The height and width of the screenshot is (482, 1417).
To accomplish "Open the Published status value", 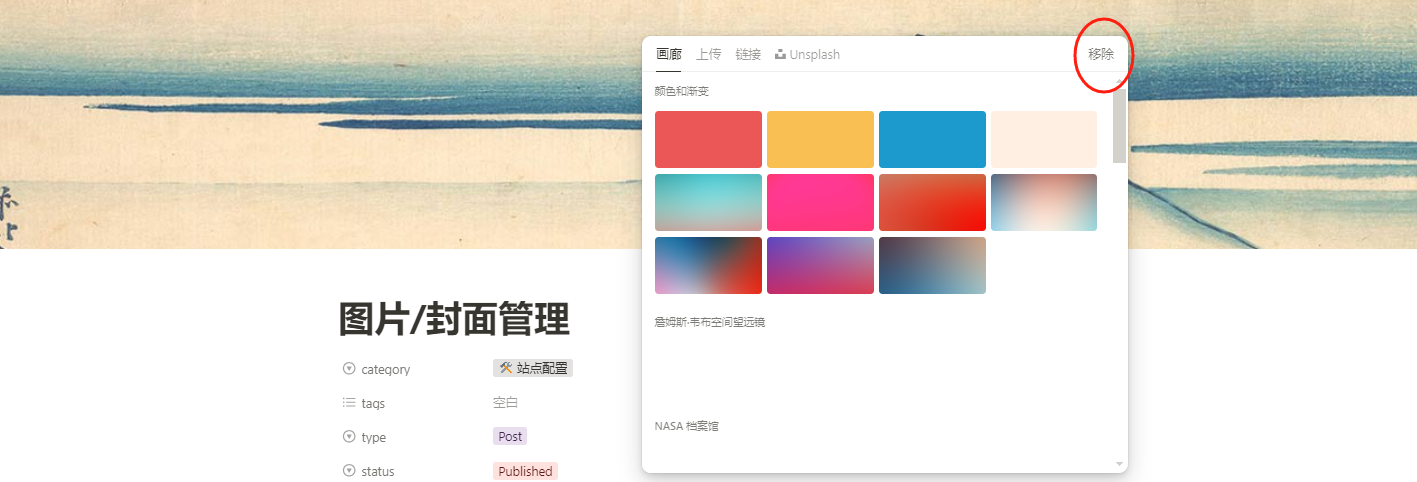I will tap(525, 471).
